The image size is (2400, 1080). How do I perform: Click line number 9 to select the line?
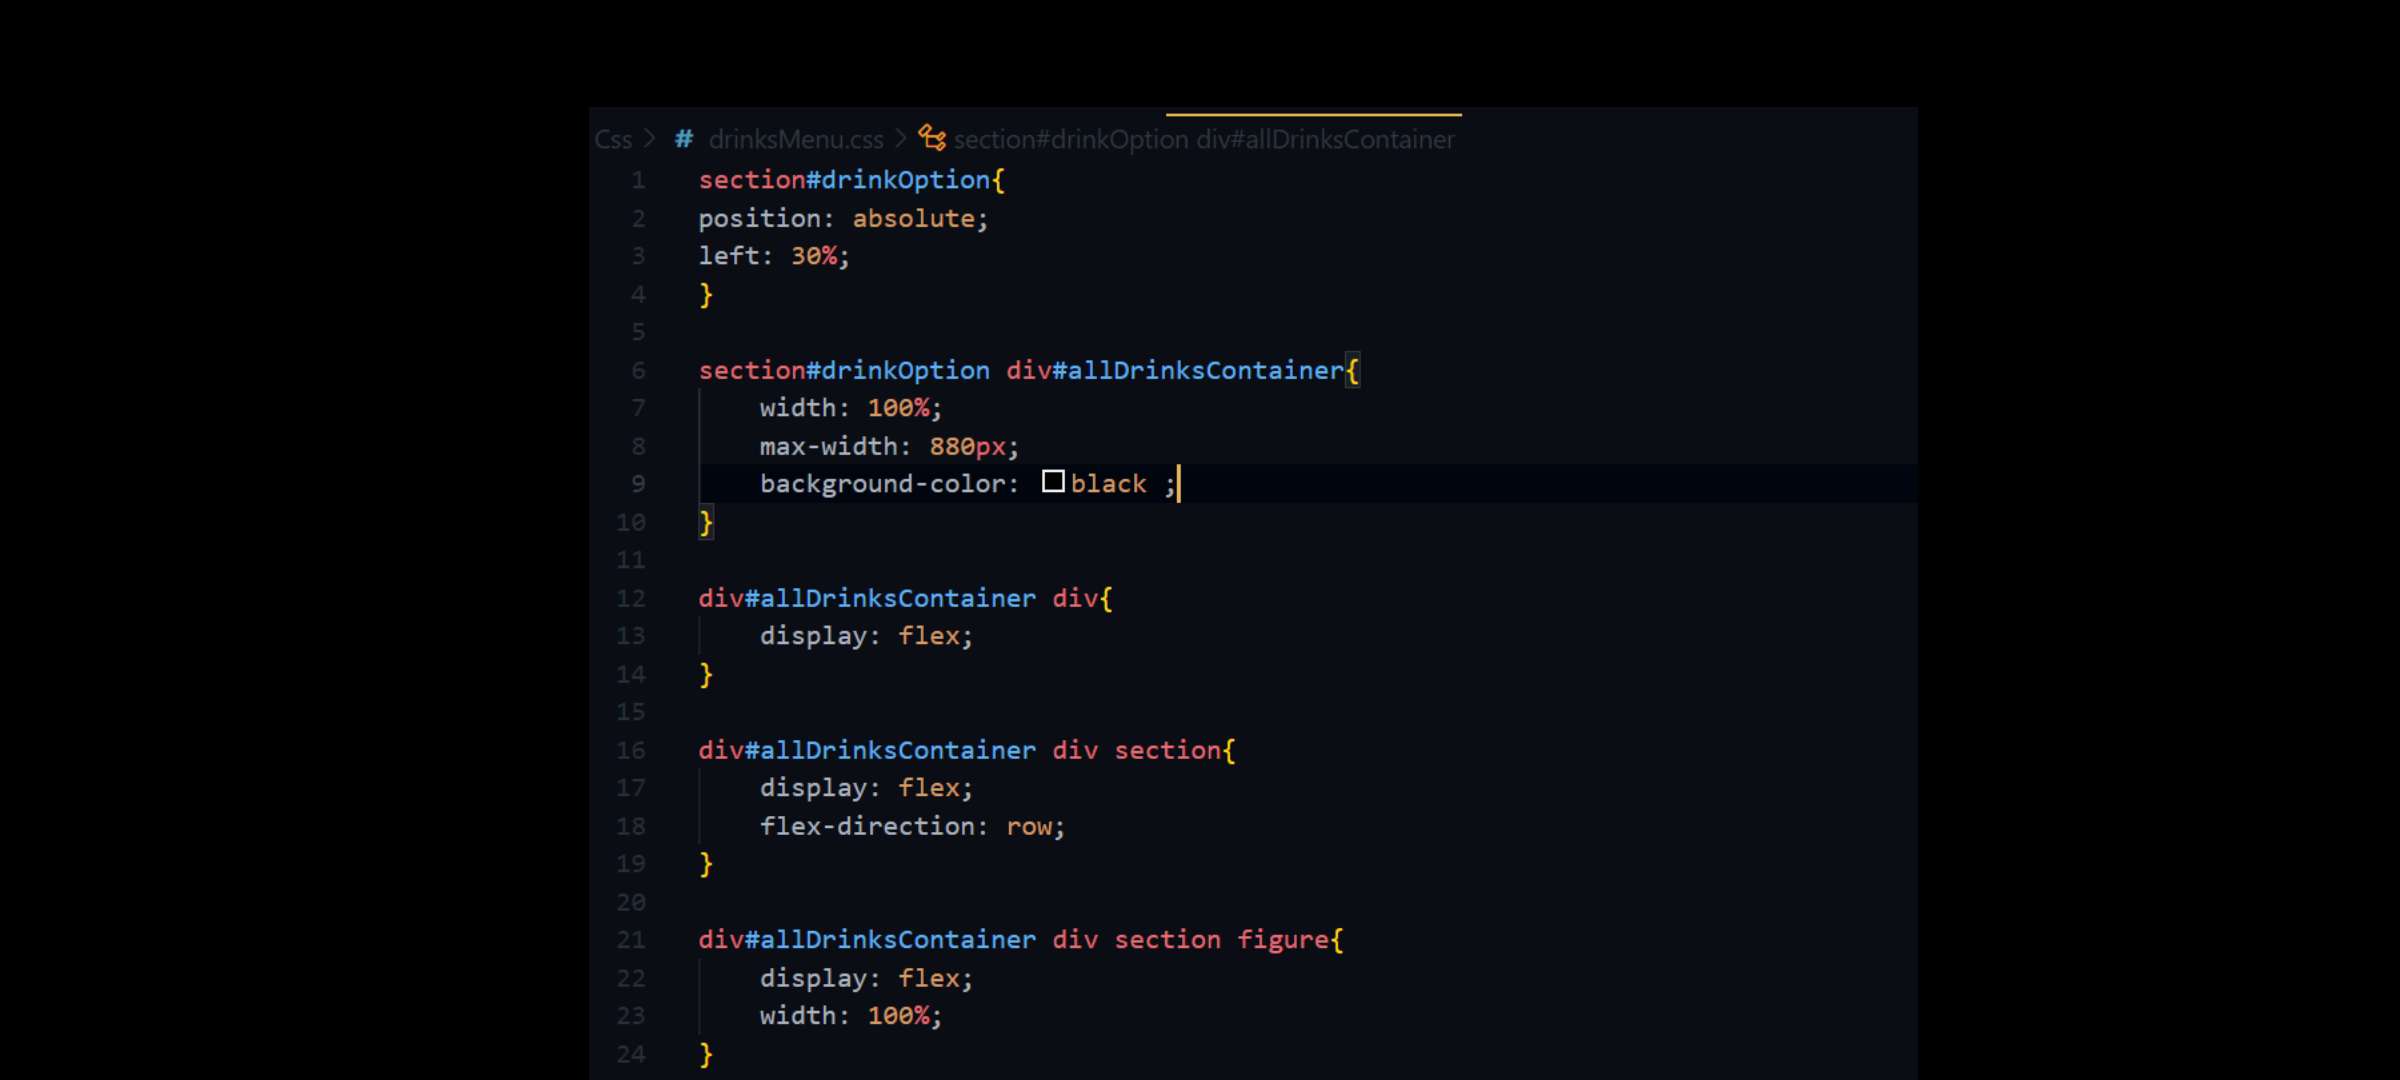pos(638,484)
